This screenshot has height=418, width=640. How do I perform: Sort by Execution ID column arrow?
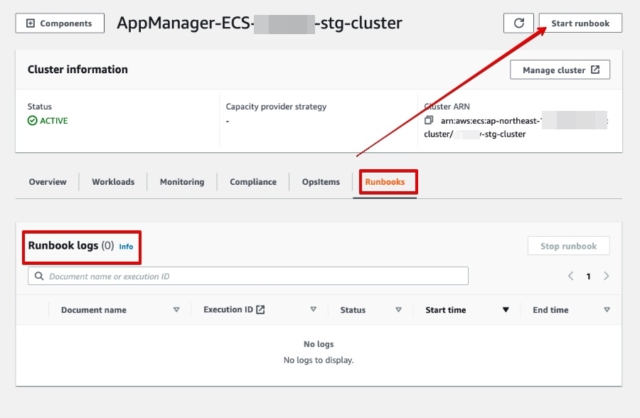(313, 309)
